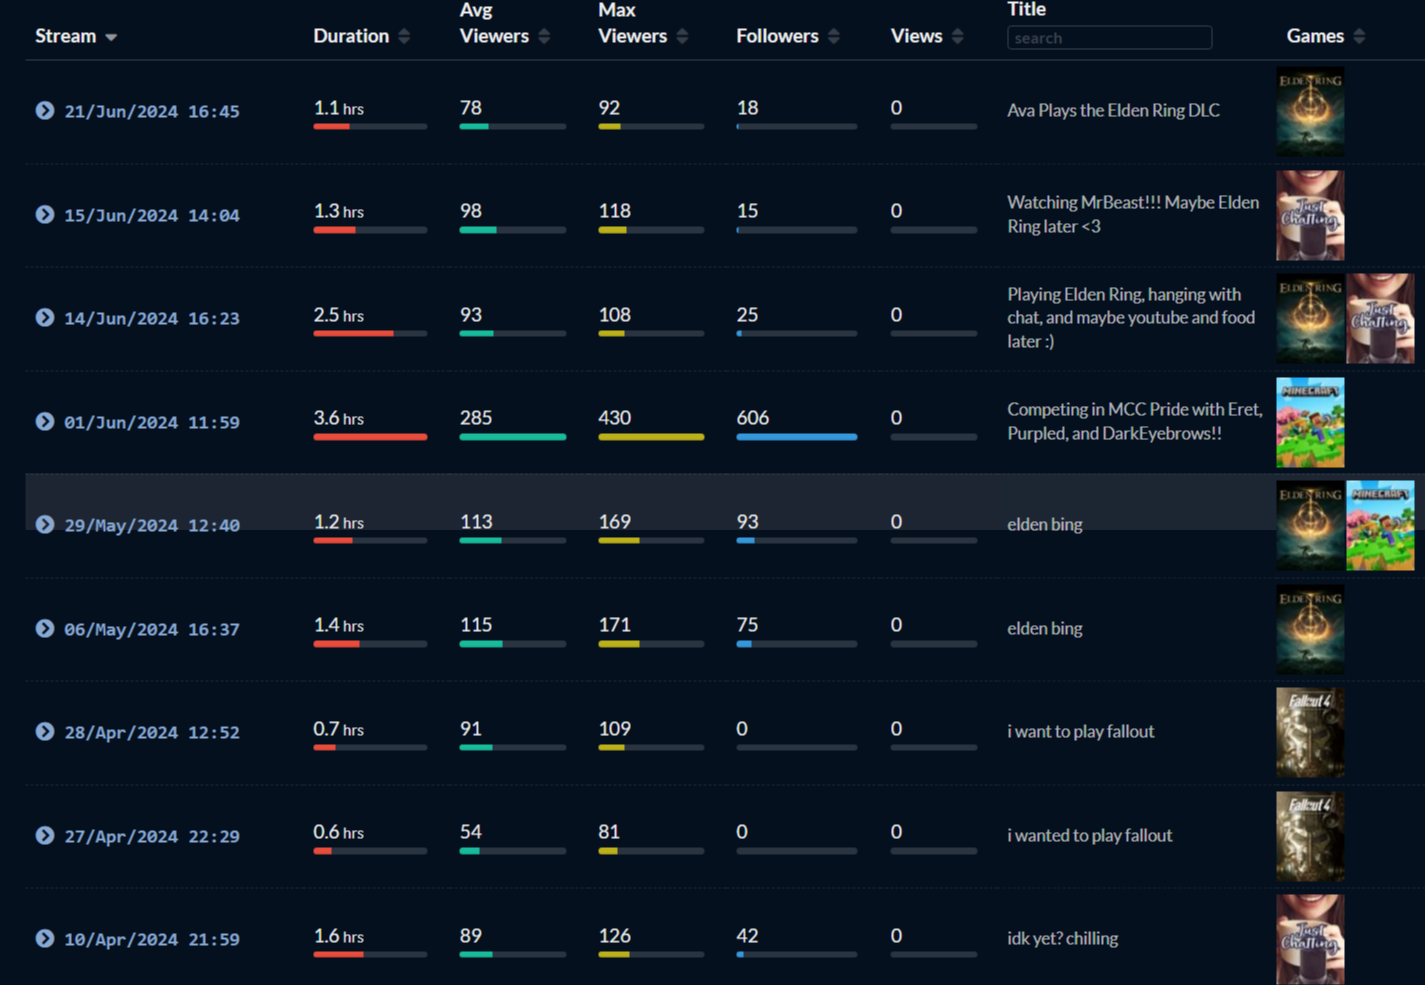The image size is (1425, 985).
Task: Click 'elden bing' title in 29/May/2024 row
Action: coord(1044,524)
